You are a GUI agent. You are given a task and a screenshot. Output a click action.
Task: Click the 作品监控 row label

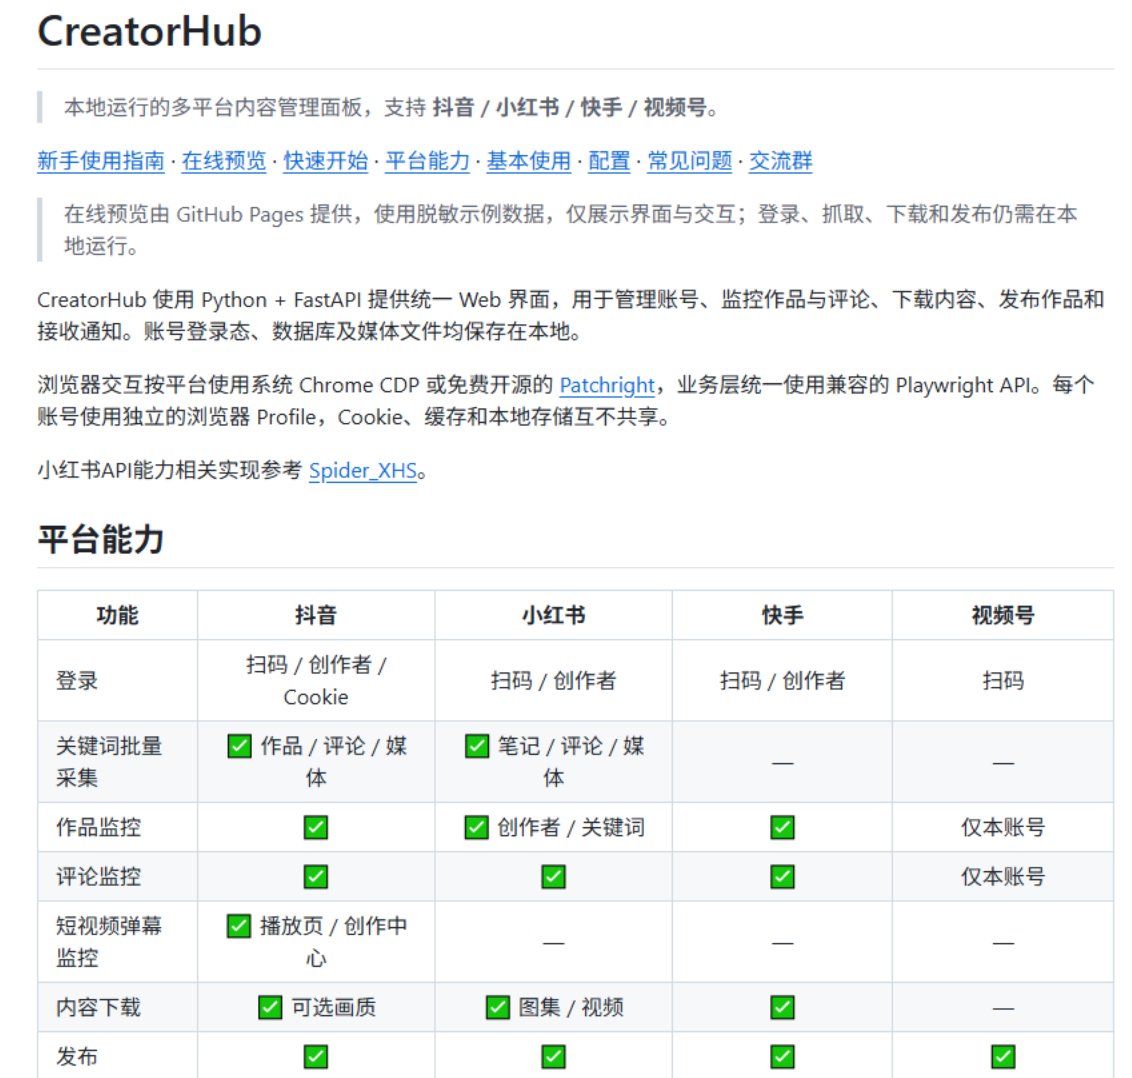click(98, 827)
